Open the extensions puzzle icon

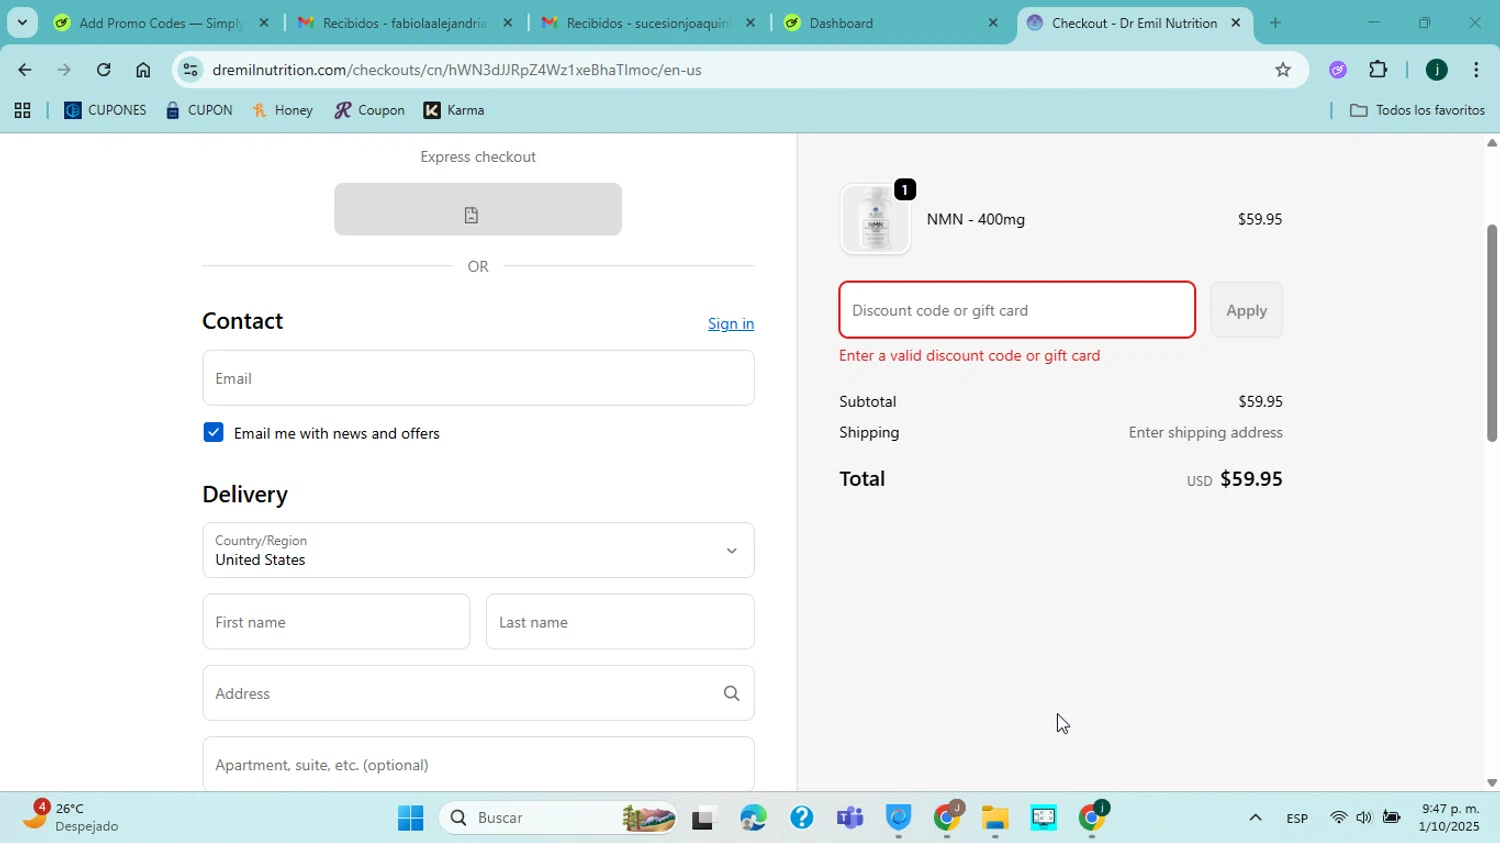(x=1378, y=70)
